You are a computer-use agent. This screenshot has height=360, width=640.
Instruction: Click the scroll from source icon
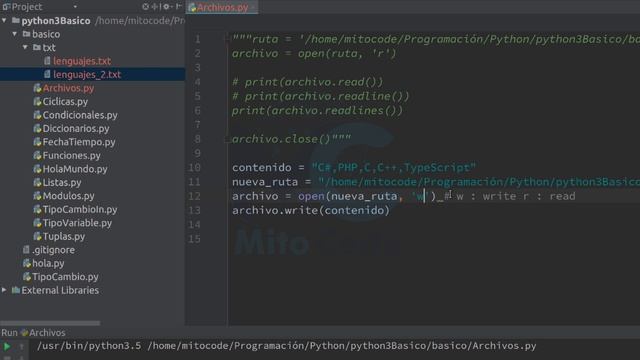pyautogui.click(x=145, y=7)
